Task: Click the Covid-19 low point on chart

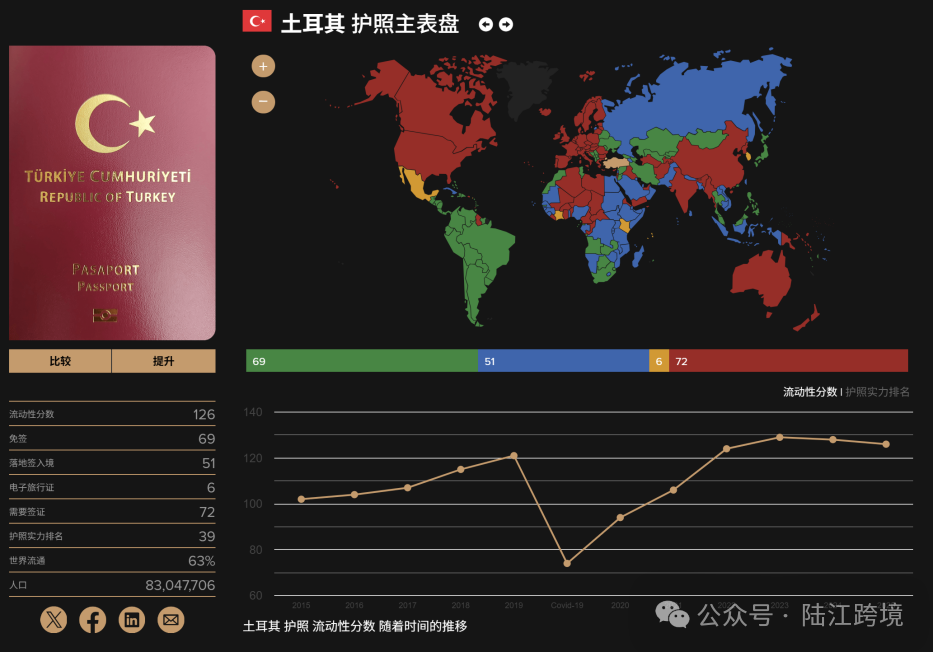Action: click(567, 563)
